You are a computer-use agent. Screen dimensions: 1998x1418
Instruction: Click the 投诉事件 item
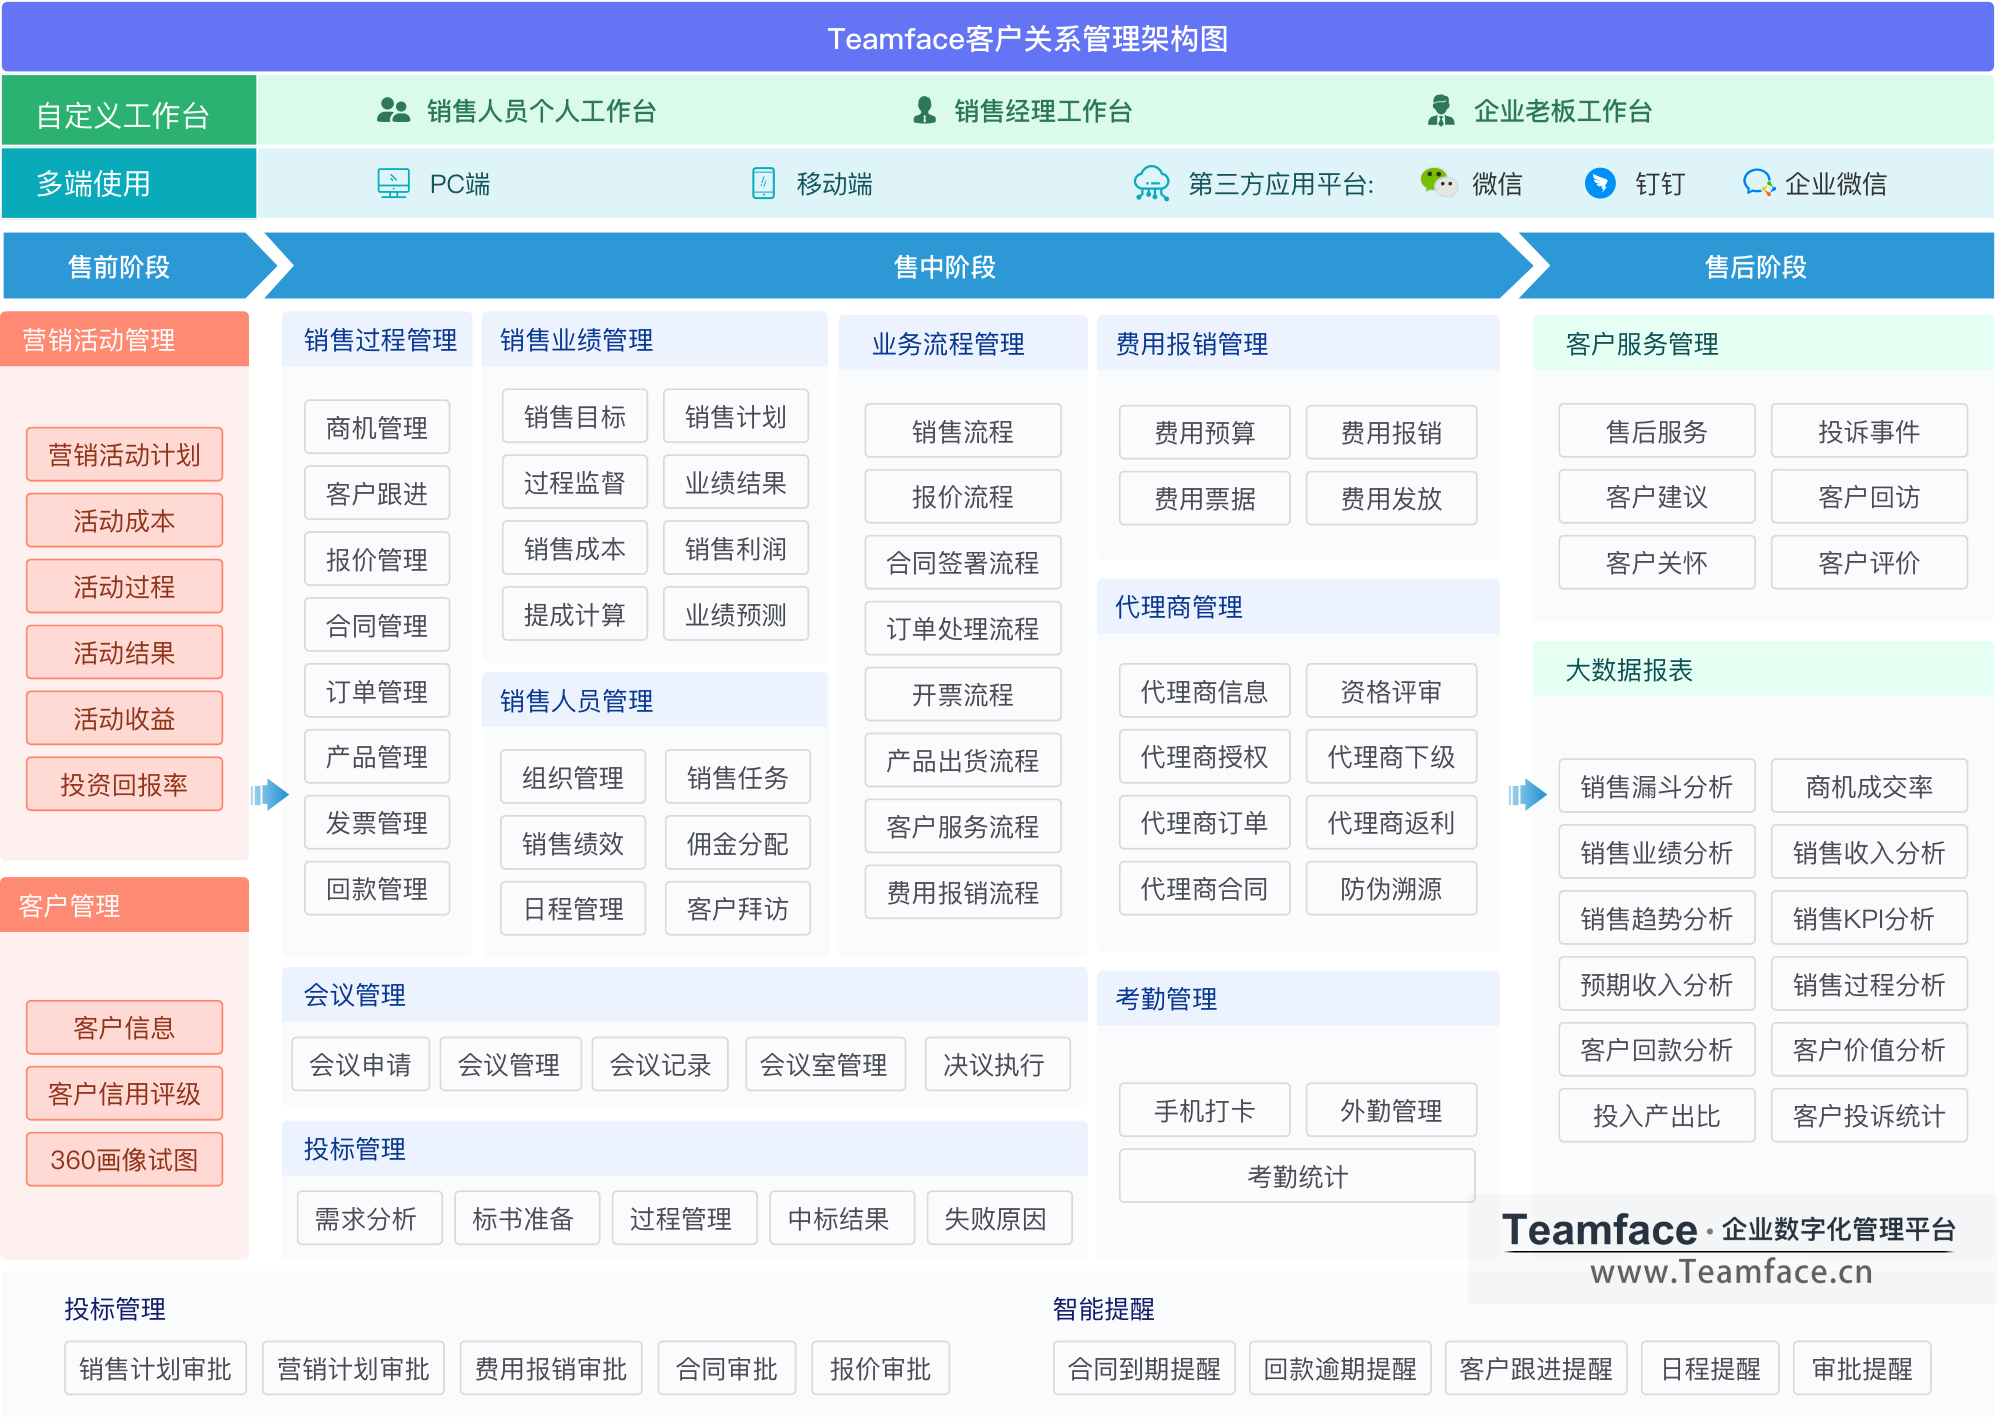coord(1869,432)
